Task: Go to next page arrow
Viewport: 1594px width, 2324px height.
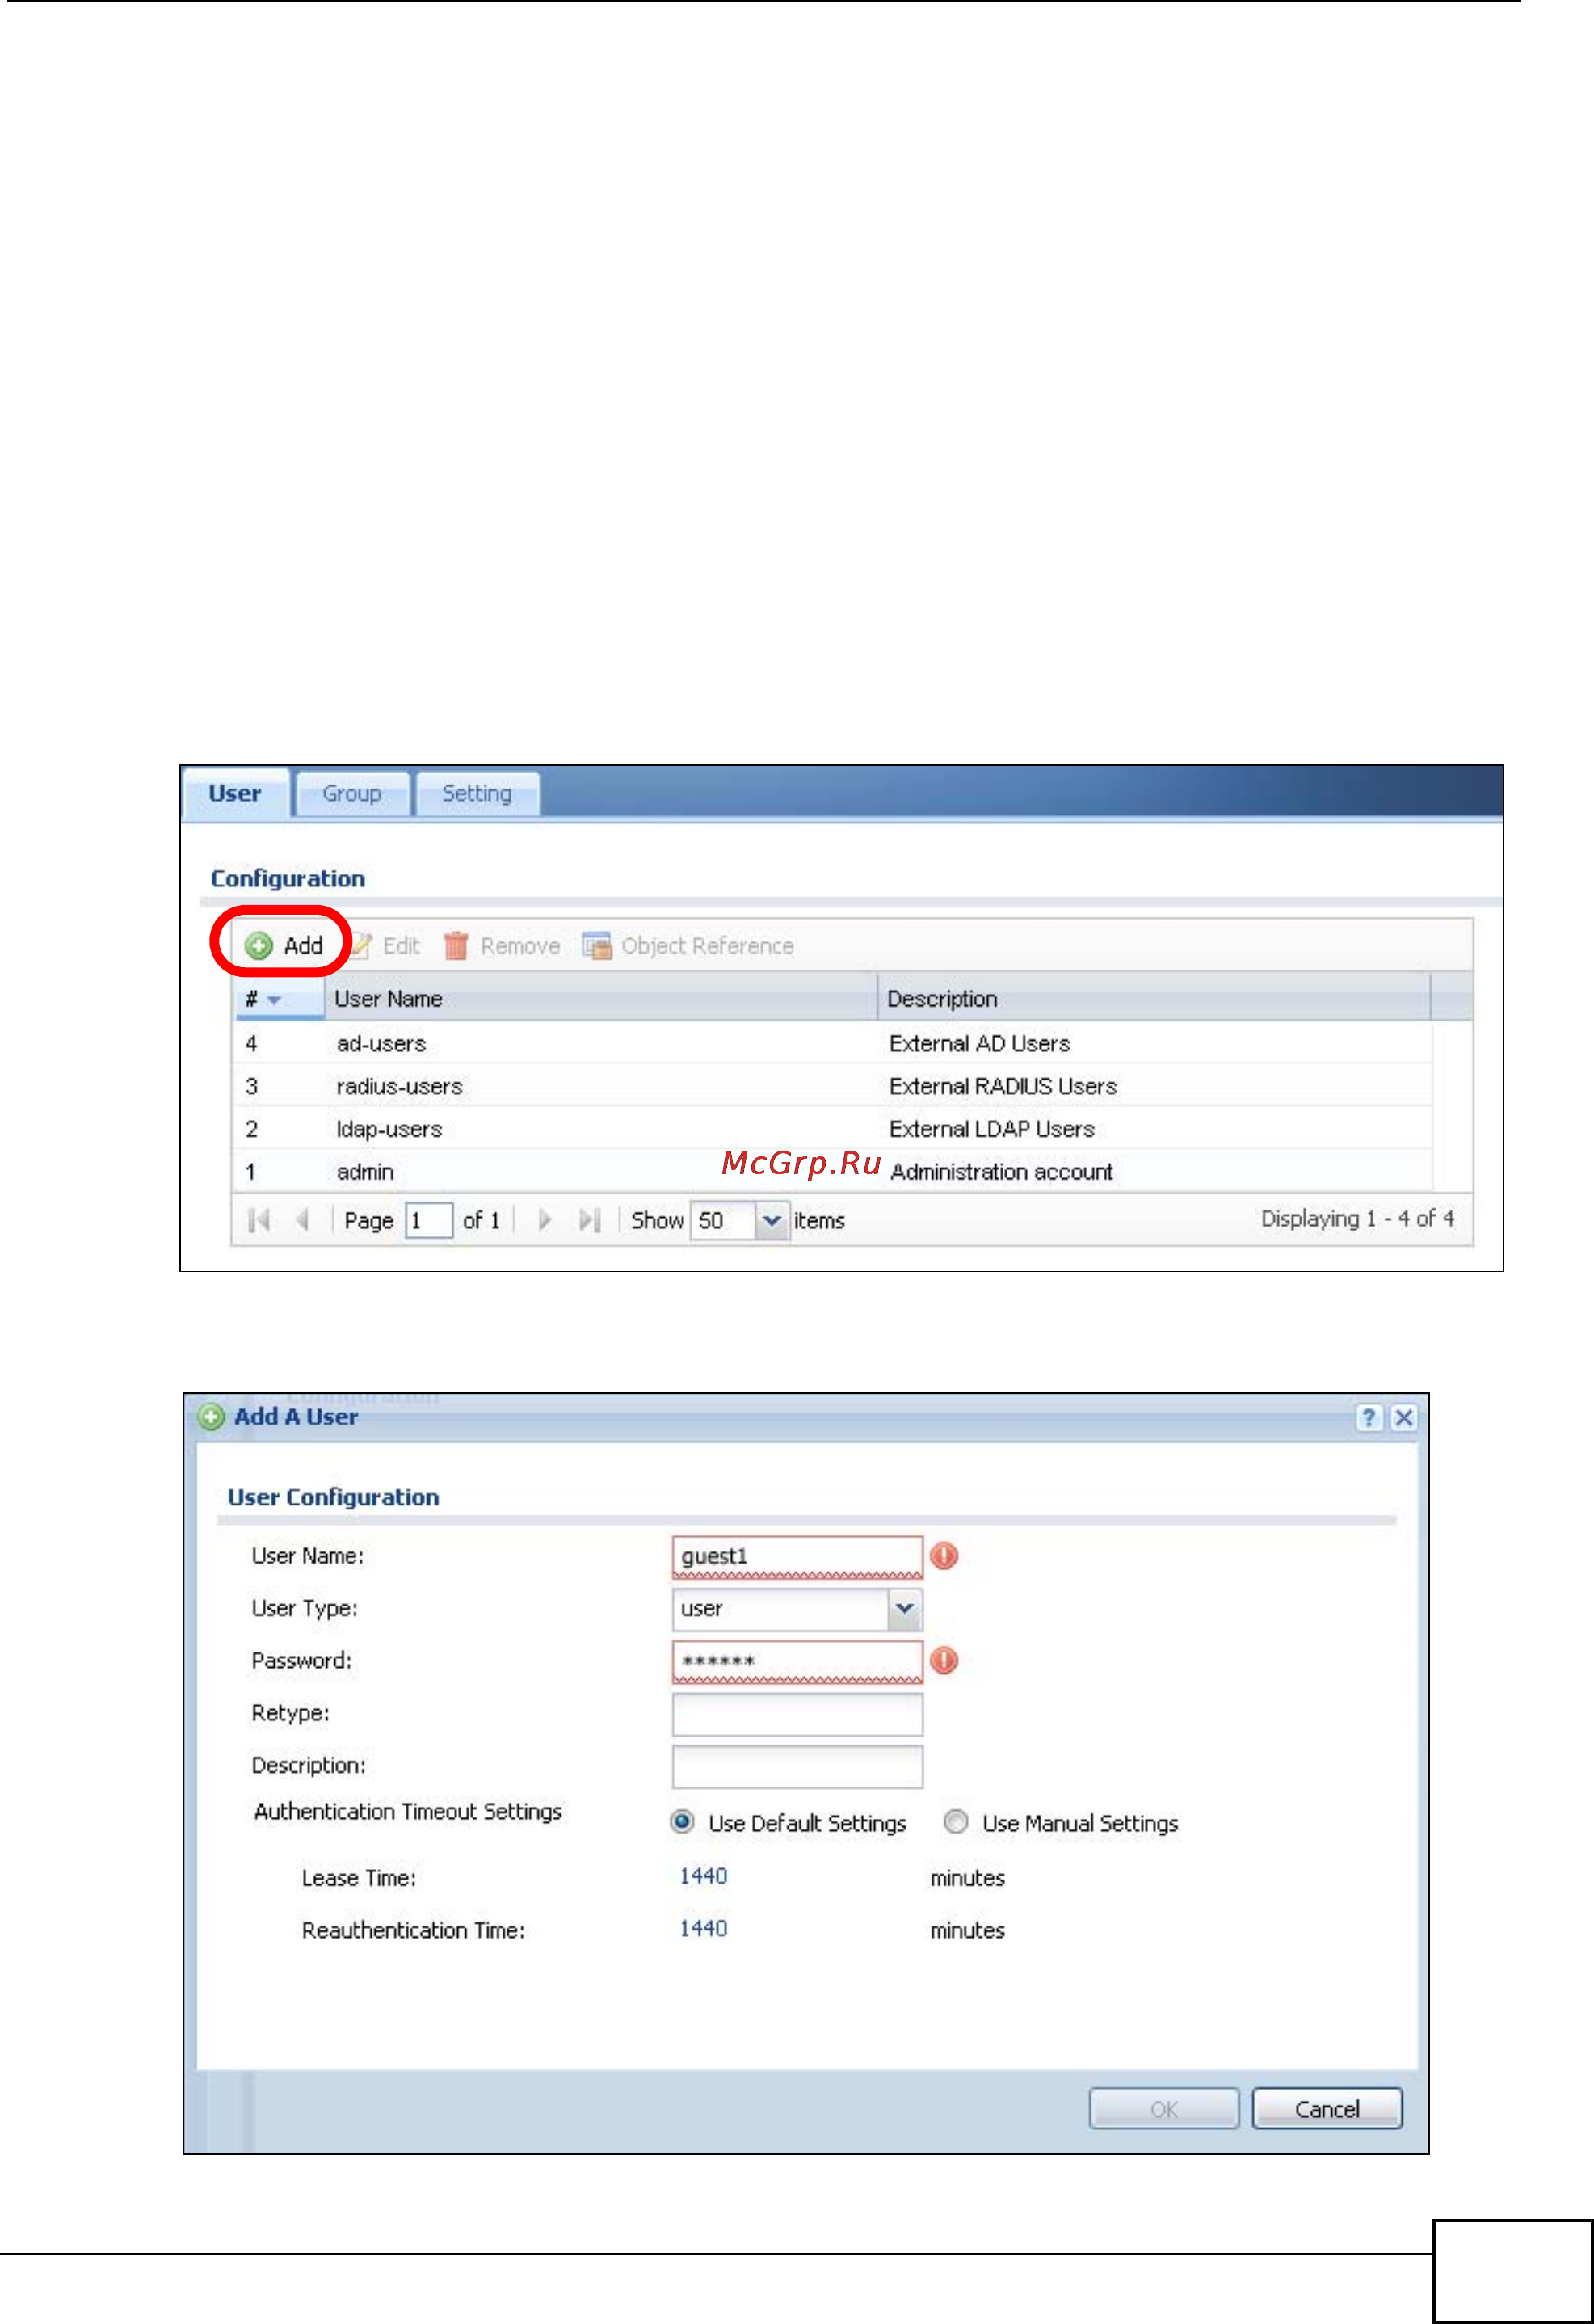Action: tap(544, 1219)
